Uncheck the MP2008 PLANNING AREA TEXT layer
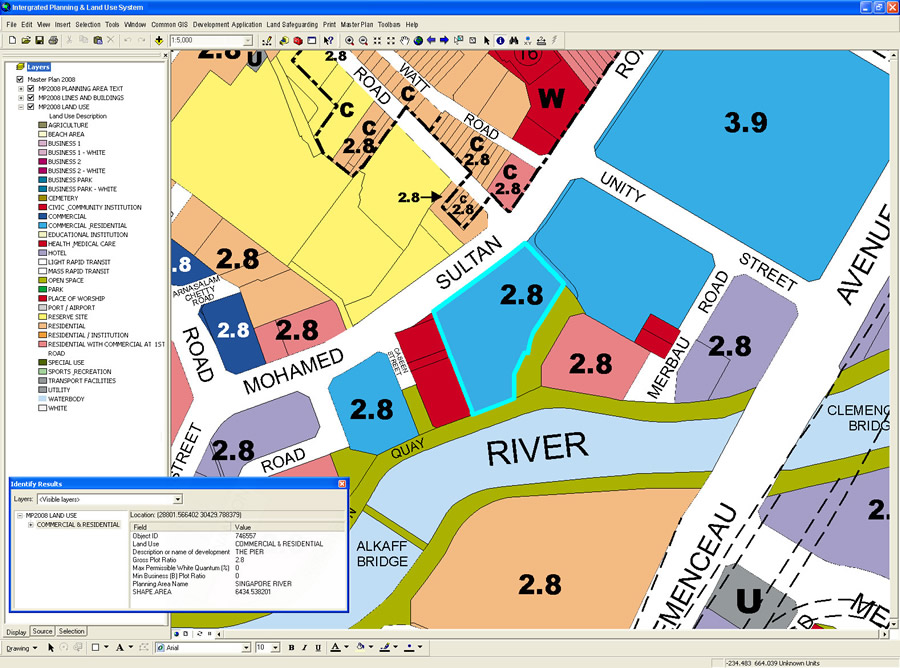Image resolution: width=900 pixels, height=668 pixels. (30, 87)
